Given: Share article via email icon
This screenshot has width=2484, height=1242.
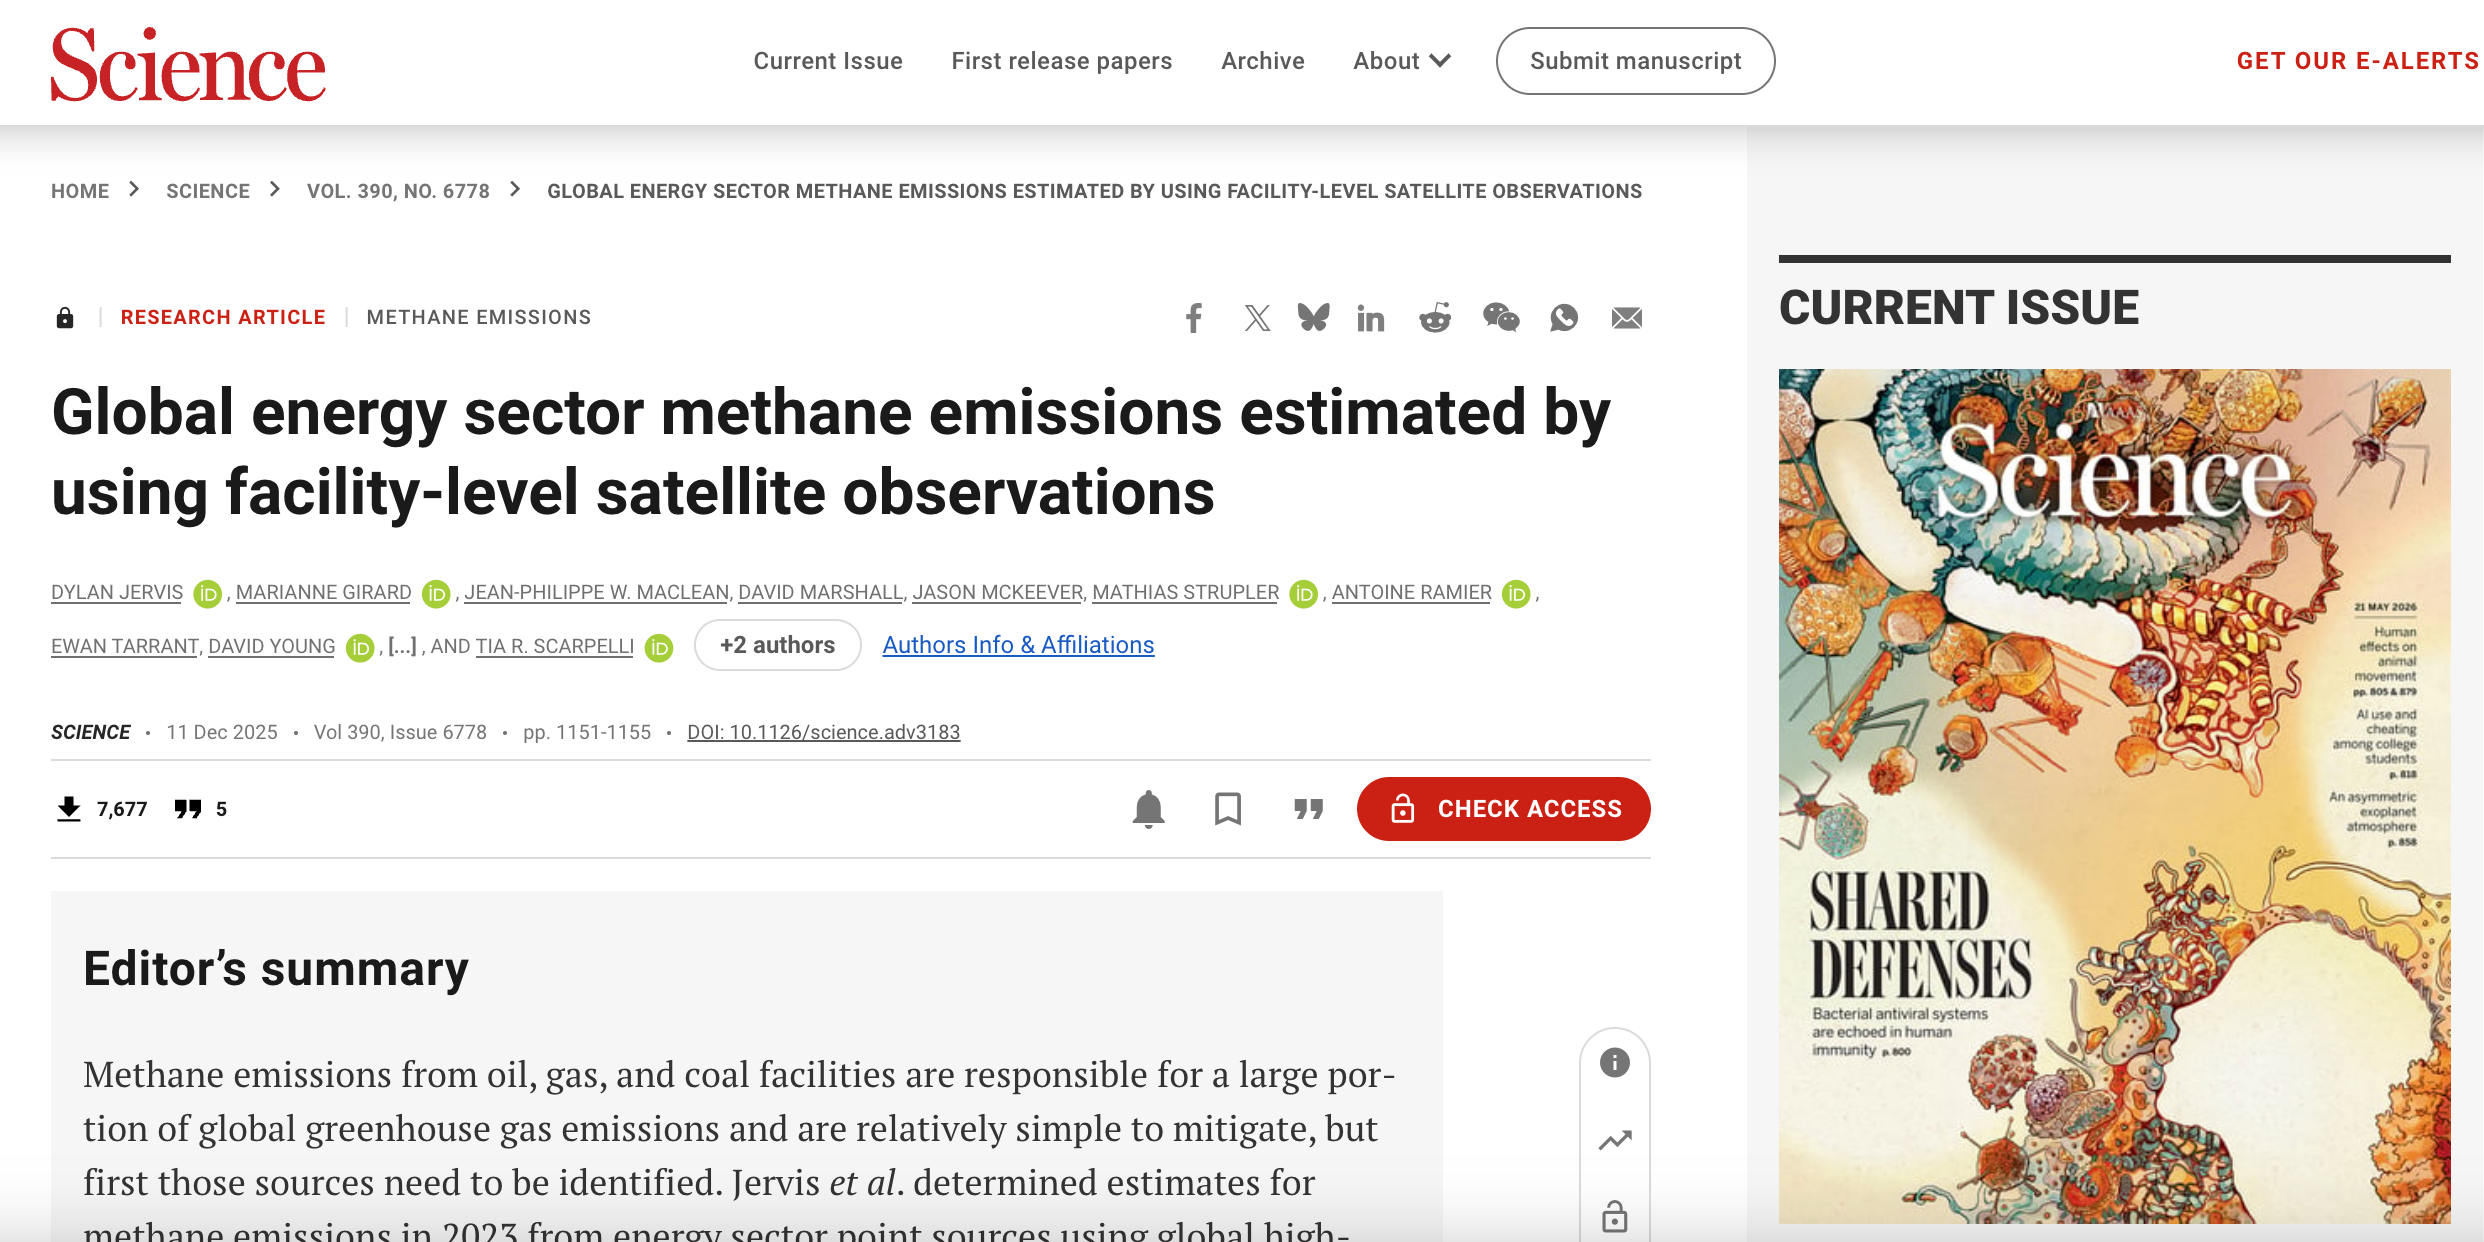Looking at the screenshot, I should [1627, 318].
